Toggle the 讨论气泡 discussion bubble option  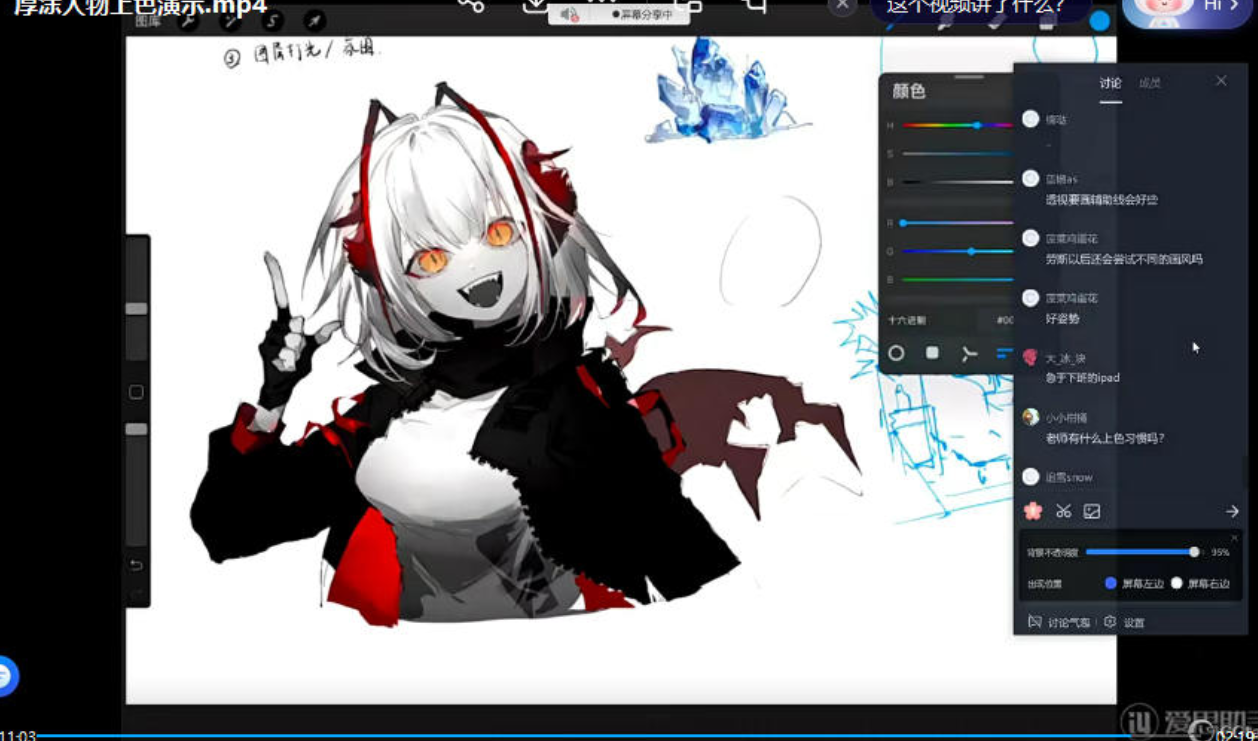point(1059,622)
